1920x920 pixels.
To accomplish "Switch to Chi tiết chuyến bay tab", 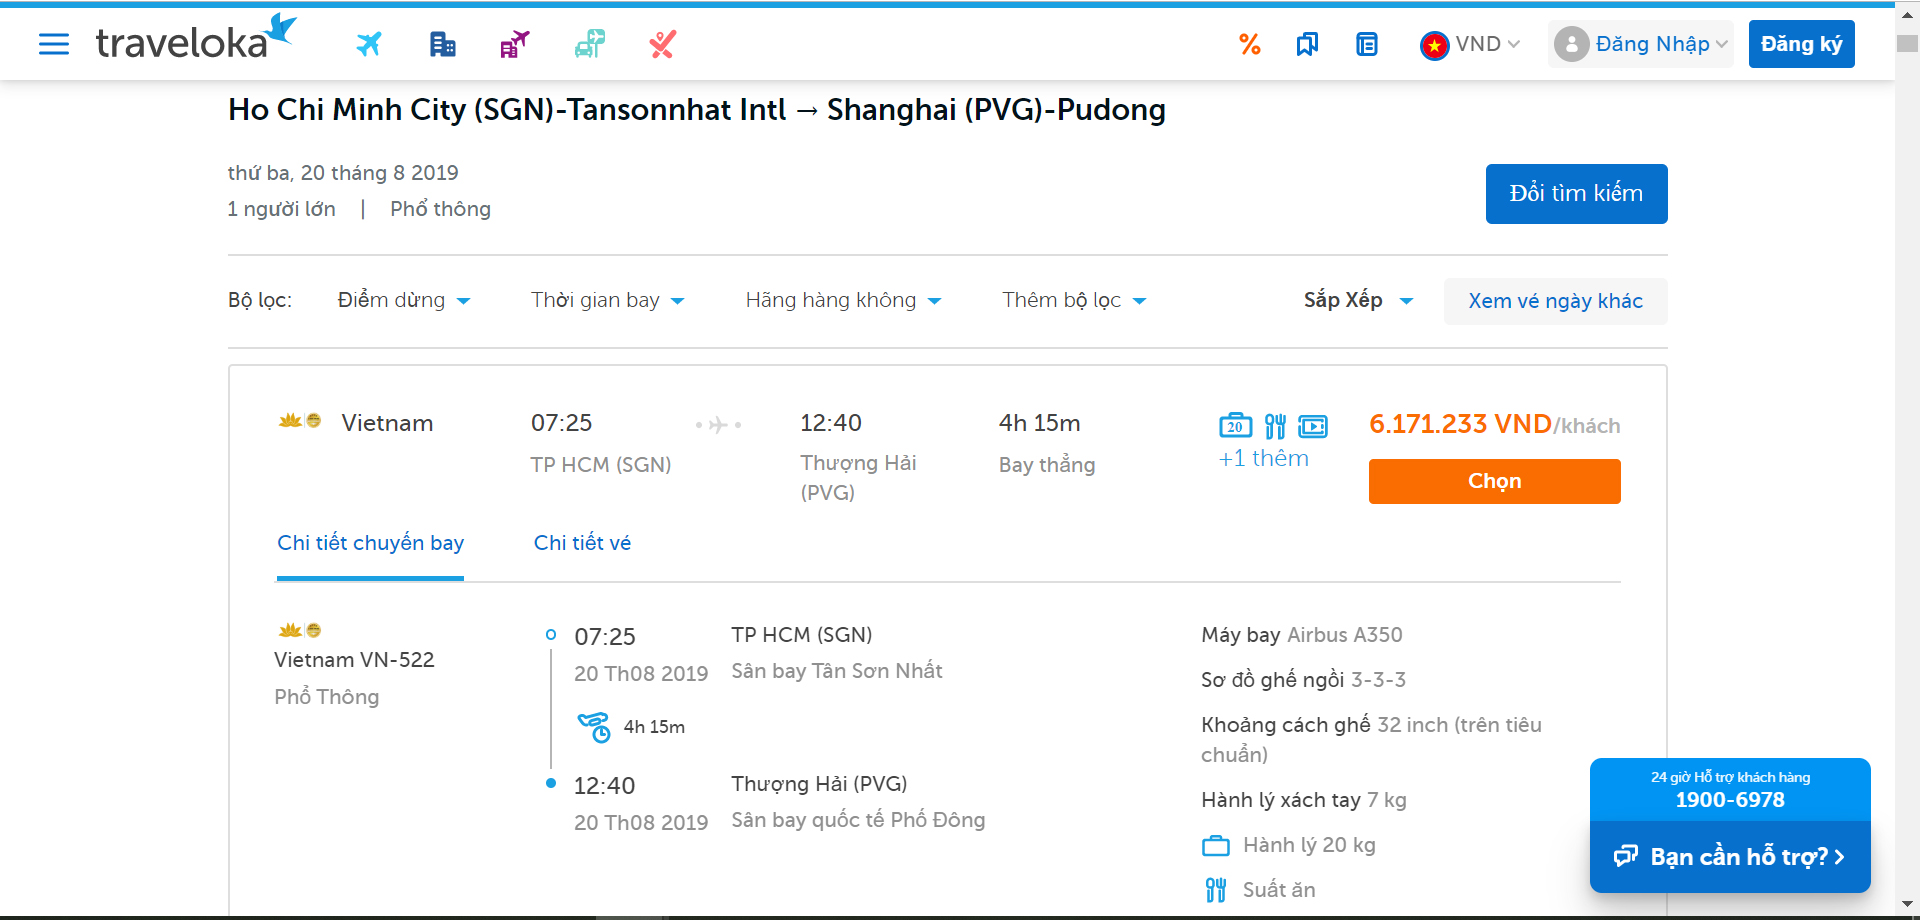I will (370, 543).
